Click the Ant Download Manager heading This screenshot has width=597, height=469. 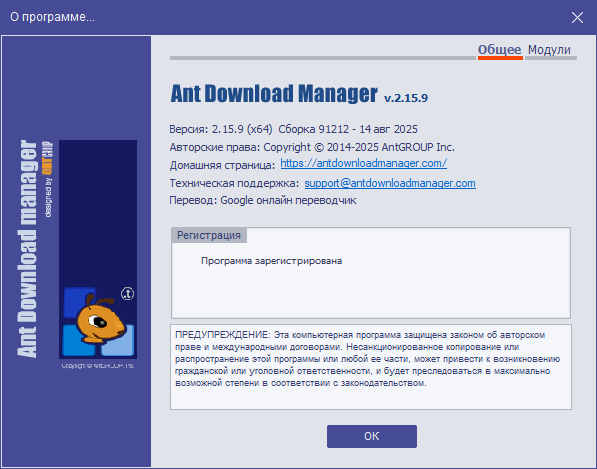click(x=274, y=94)
